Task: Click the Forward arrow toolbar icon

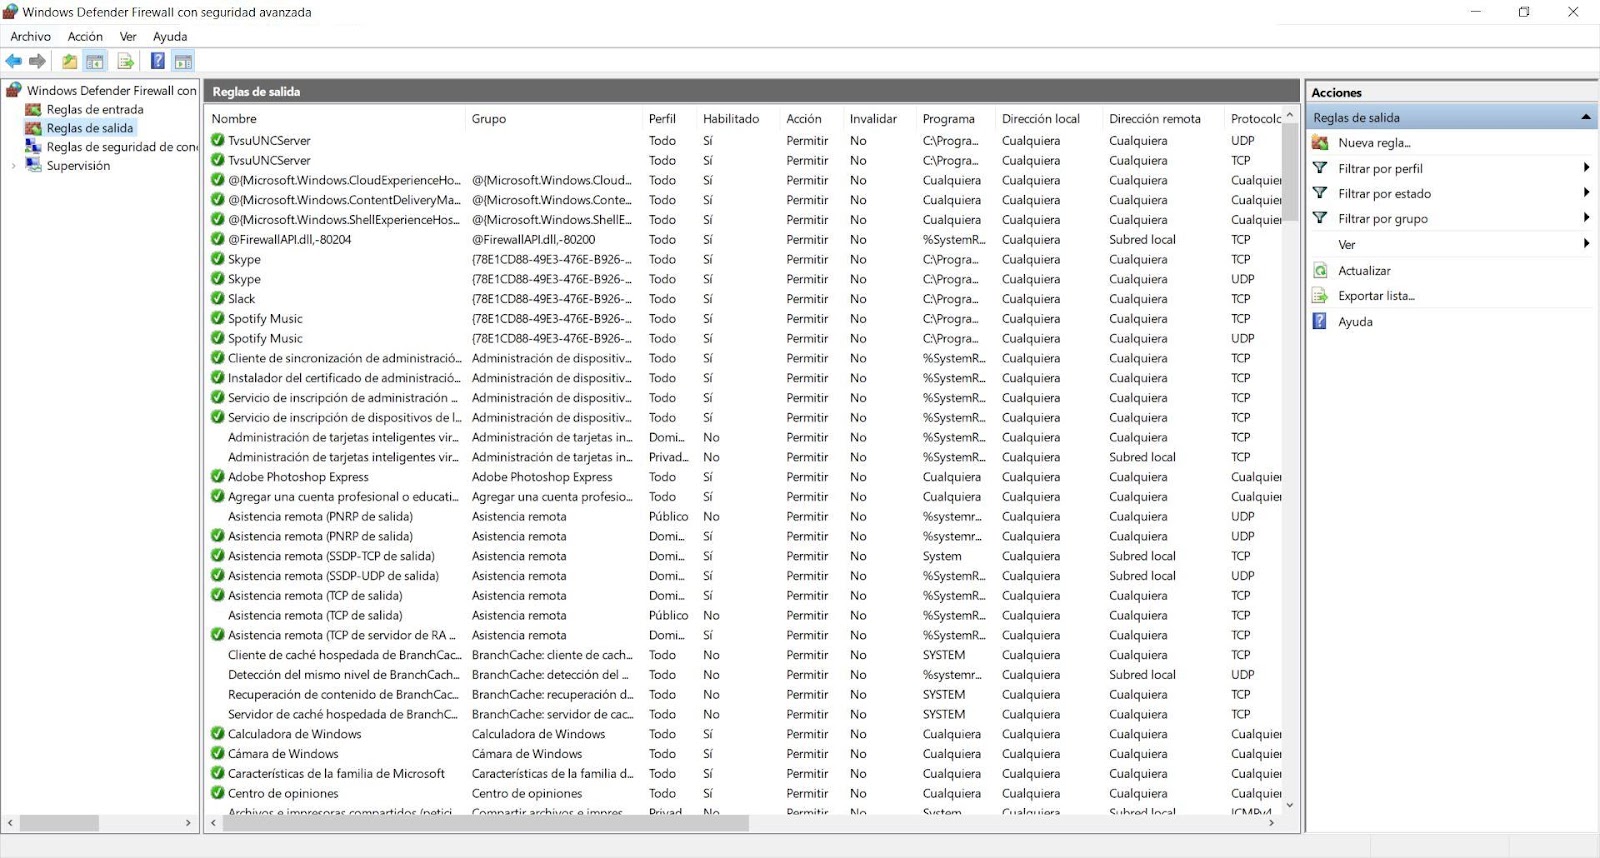Action: (x=38, y=62)
